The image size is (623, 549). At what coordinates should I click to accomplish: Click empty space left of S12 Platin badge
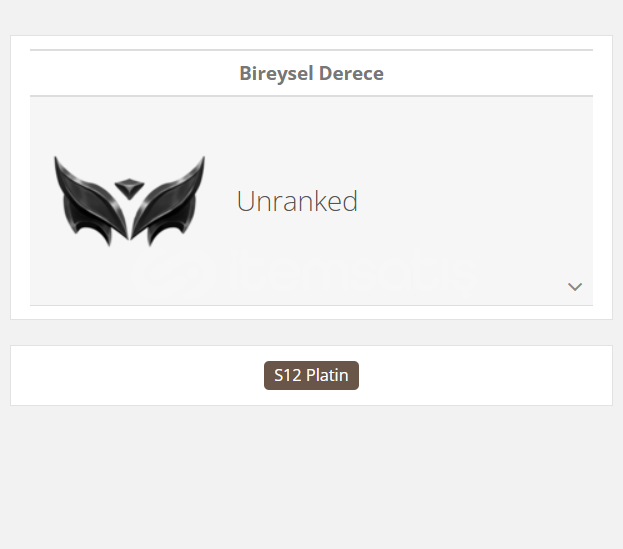tap(130, 376)
